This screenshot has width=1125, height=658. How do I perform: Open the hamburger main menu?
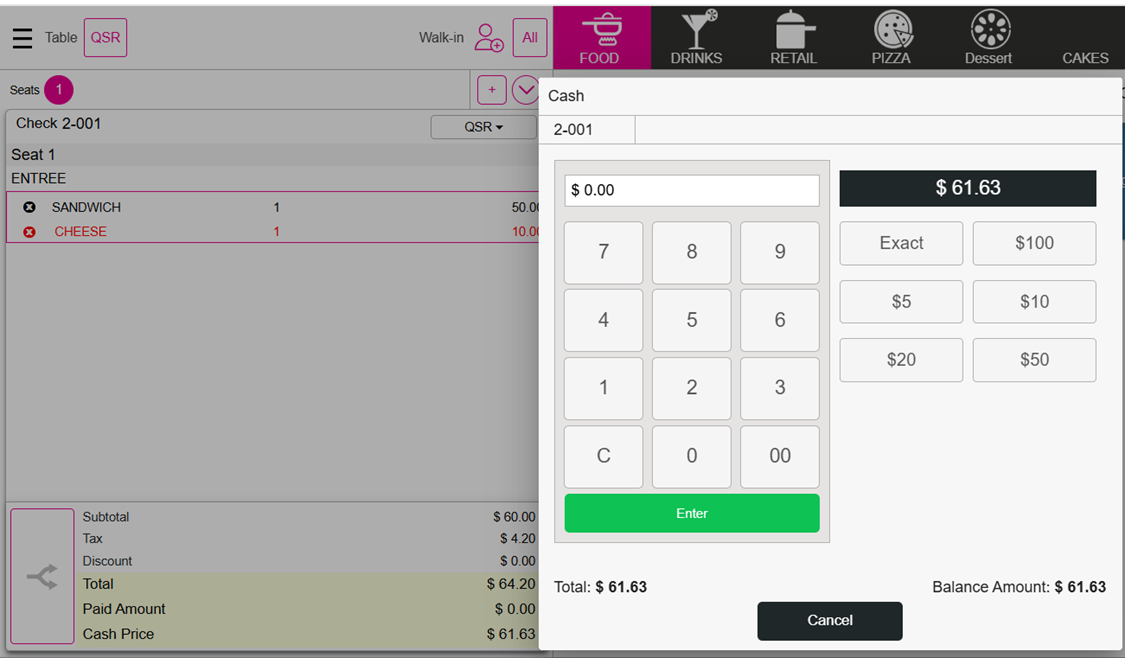22,38
